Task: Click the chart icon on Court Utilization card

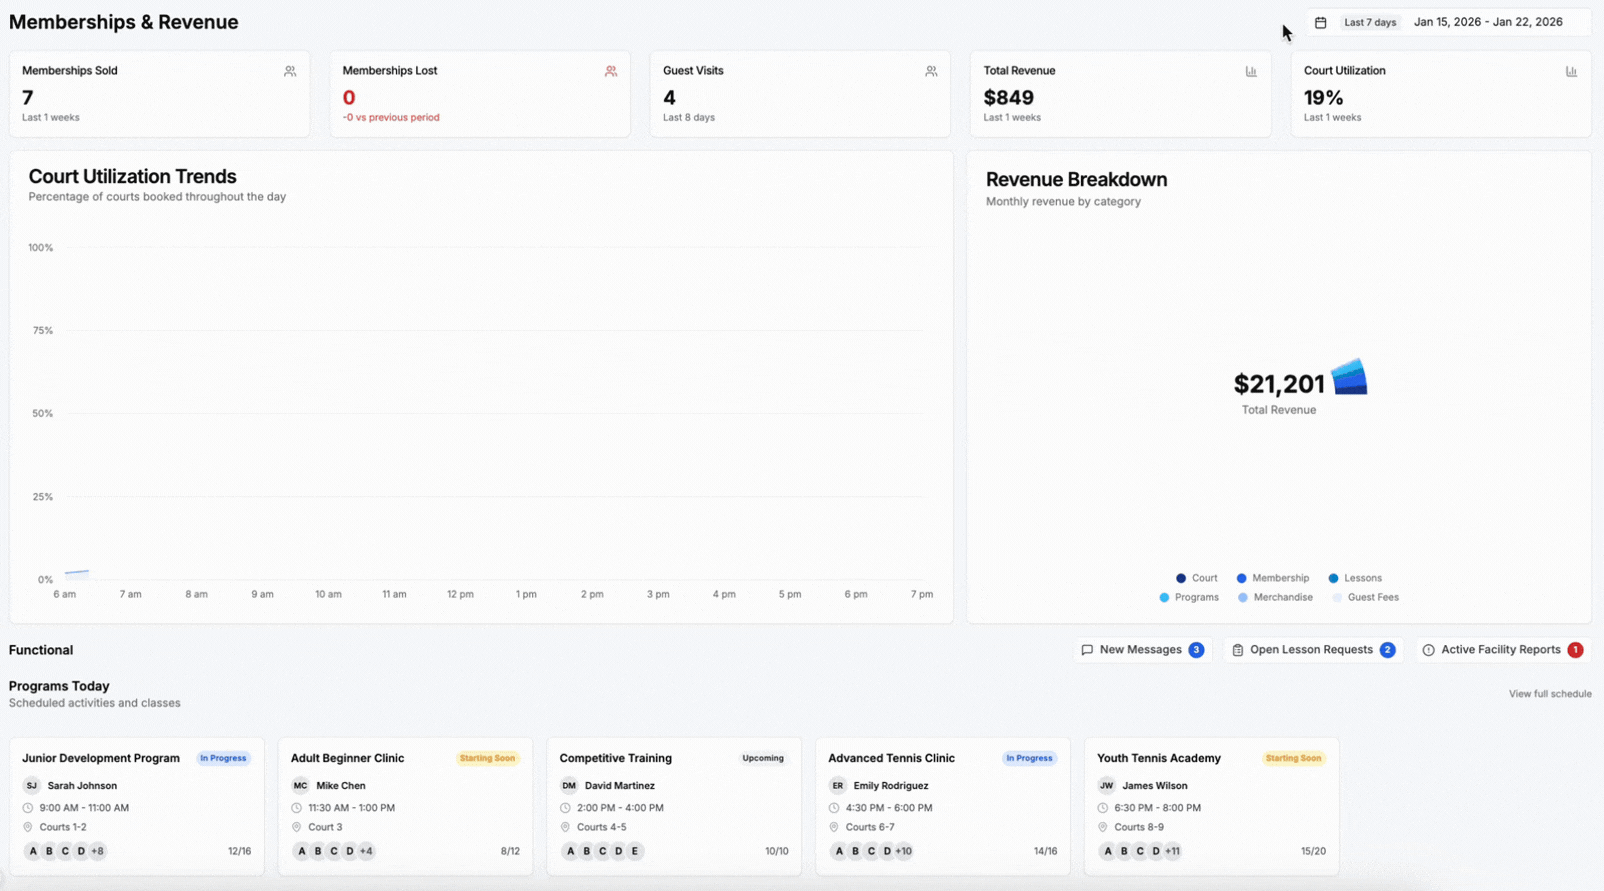Action: [x=1571, y=71]
